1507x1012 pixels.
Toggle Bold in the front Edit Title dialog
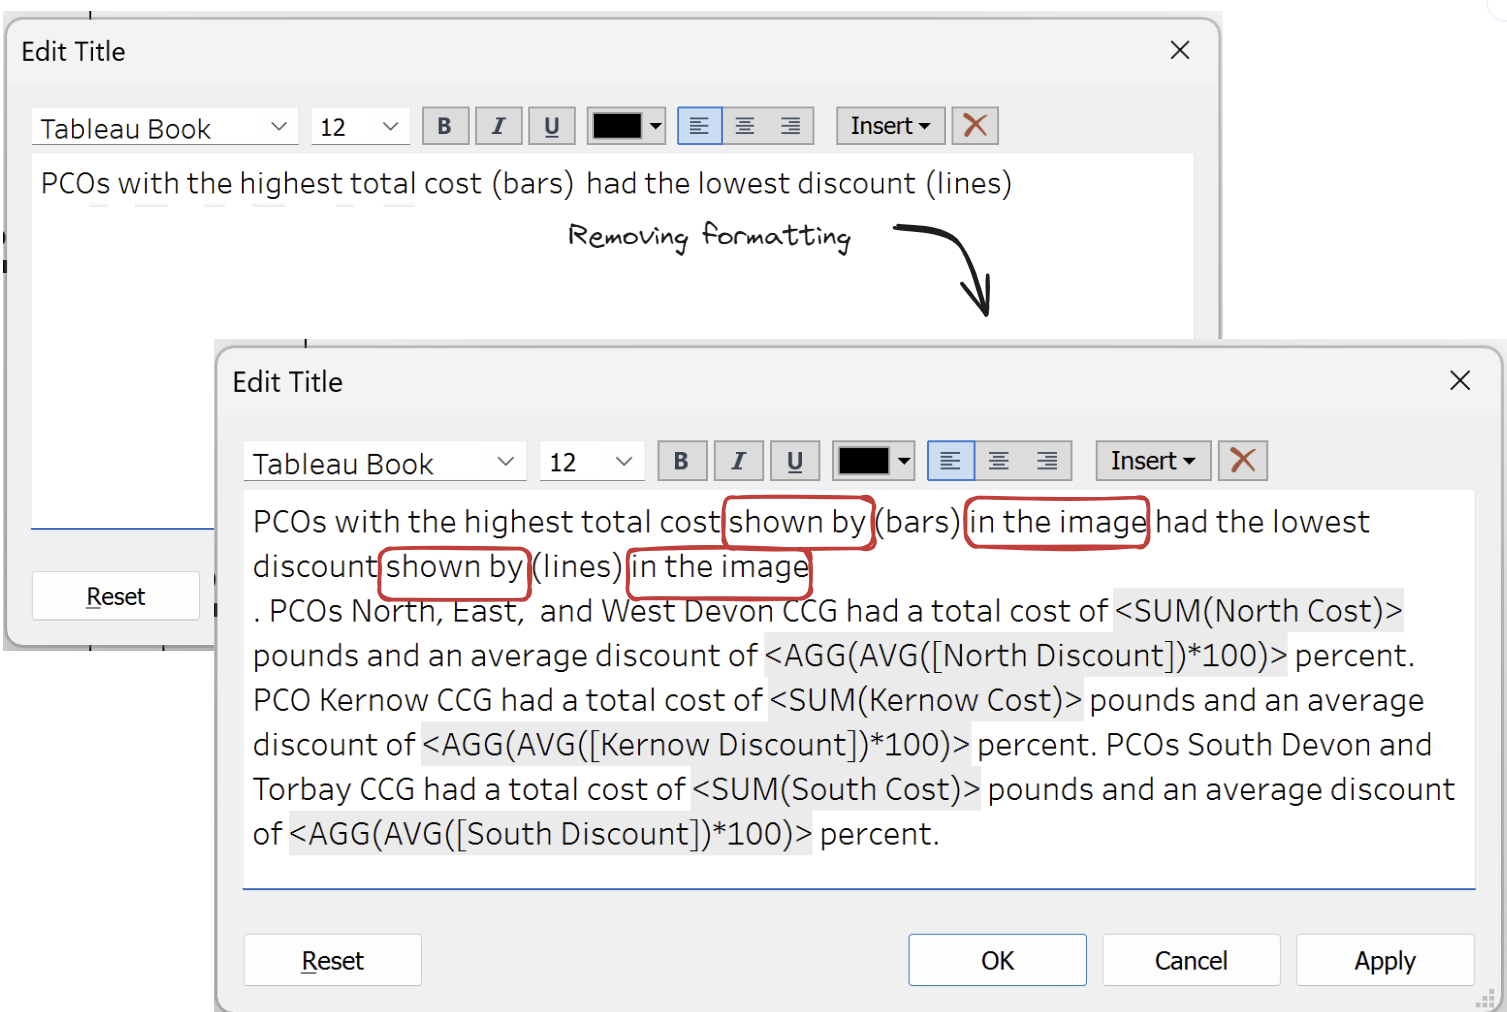point(682,461)
